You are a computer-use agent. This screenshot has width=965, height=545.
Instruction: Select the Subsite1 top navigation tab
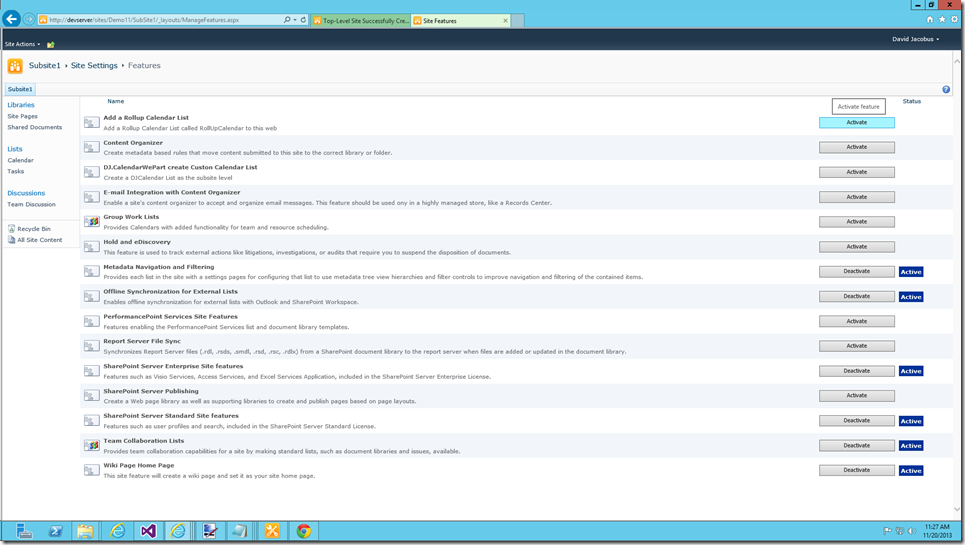pos(20,90)
